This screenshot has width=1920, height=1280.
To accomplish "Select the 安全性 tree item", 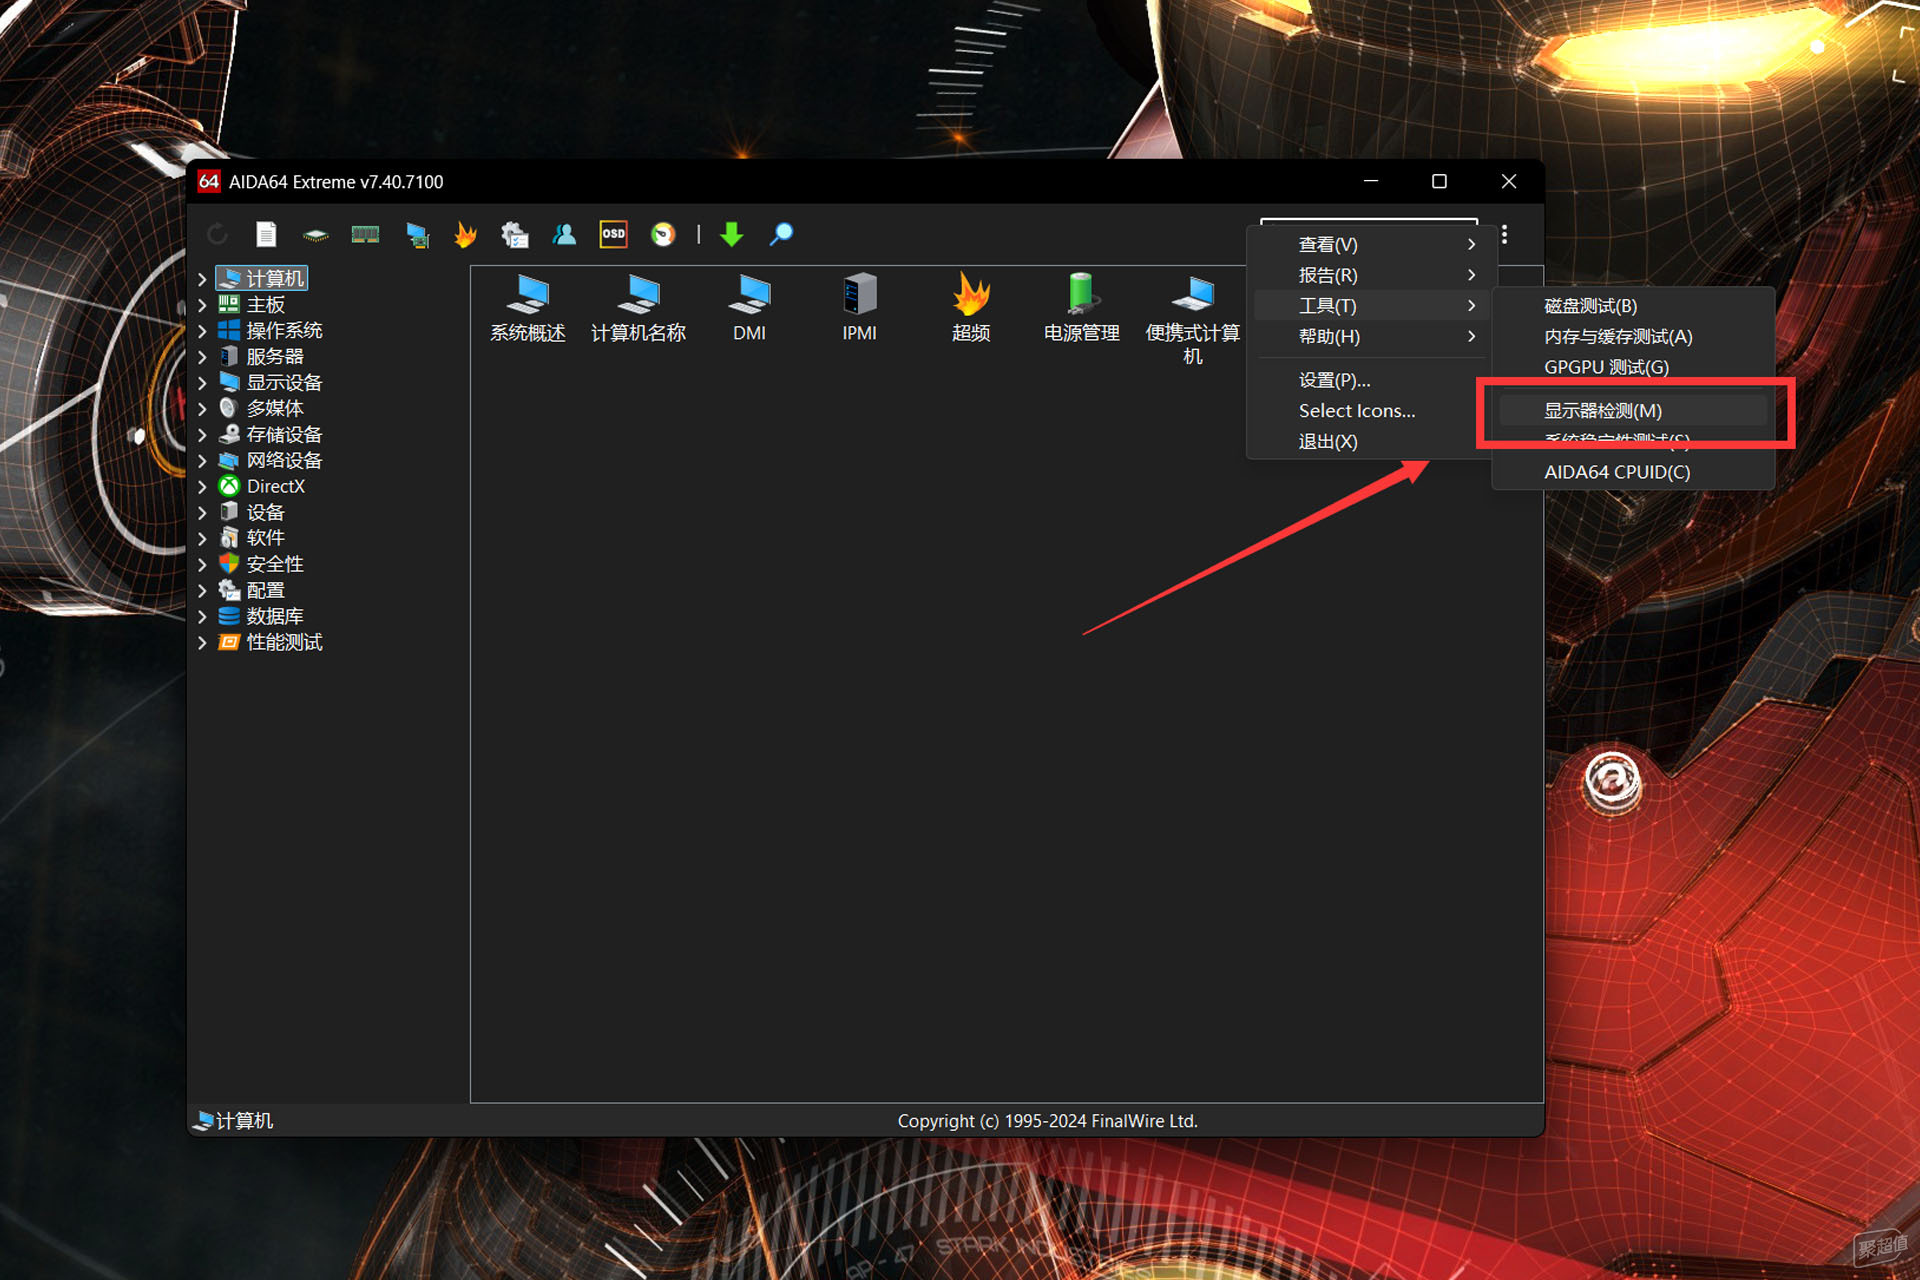I will point(261,565).
